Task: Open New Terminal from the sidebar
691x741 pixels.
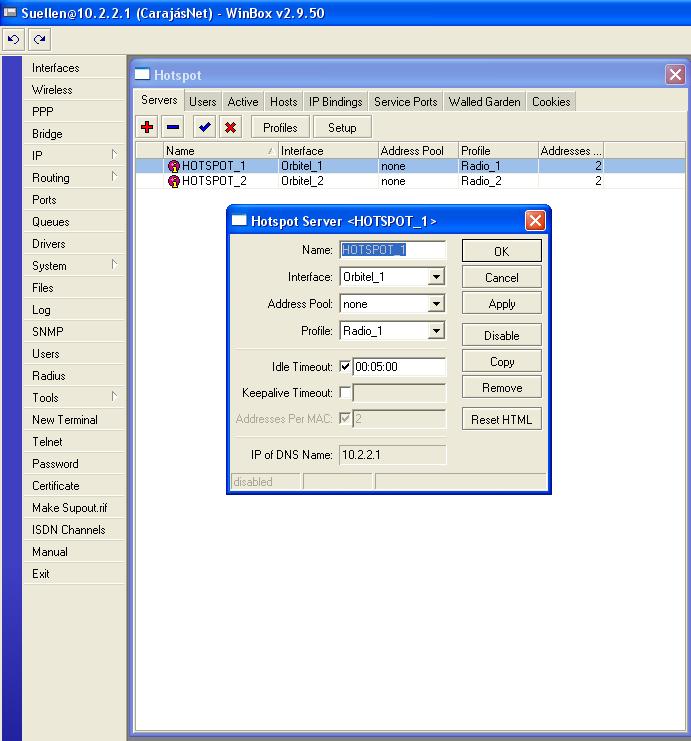Action: pos(74,420)
